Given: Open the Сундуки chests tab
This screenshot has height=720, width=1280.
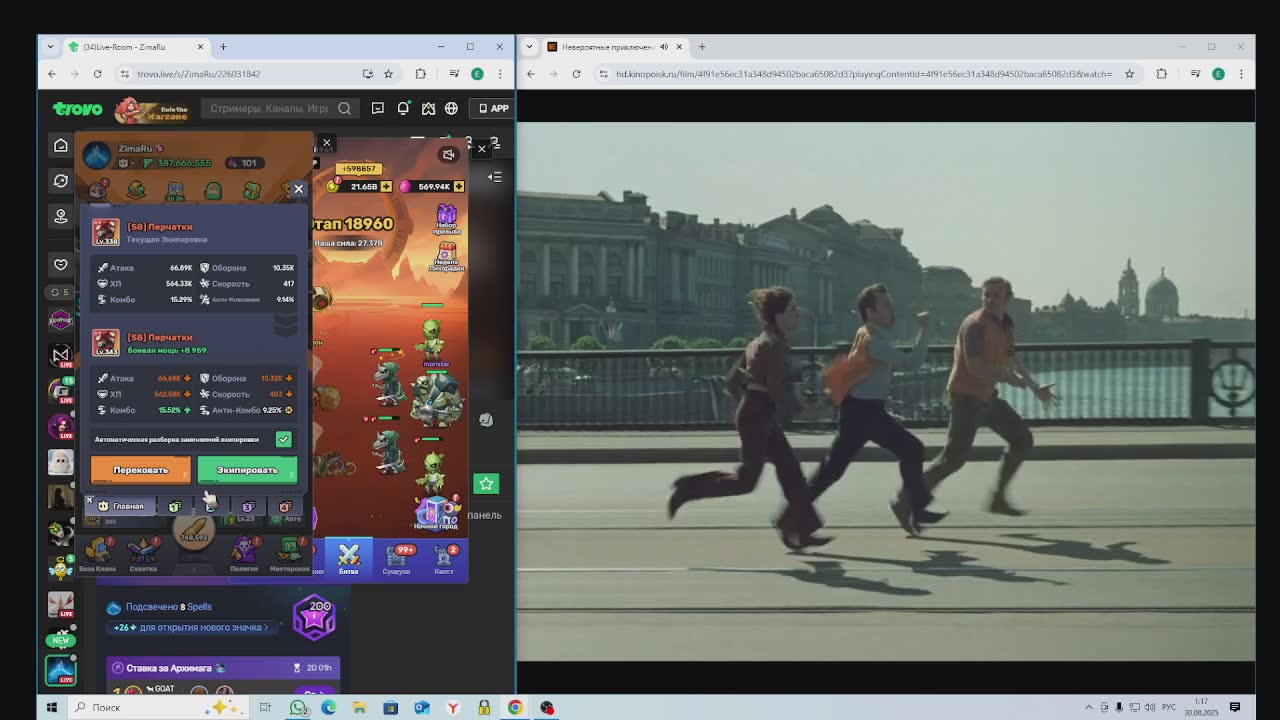Looking at the screenshot, I should coord(396,560).
